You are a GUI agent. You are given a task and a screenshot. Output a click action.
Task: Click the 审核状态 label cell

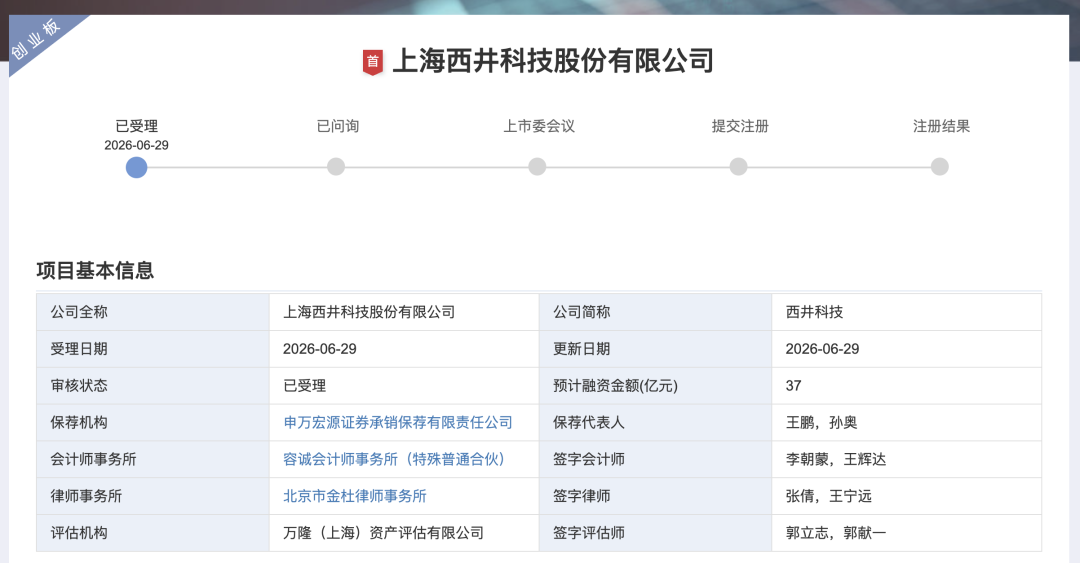(153, 386)
